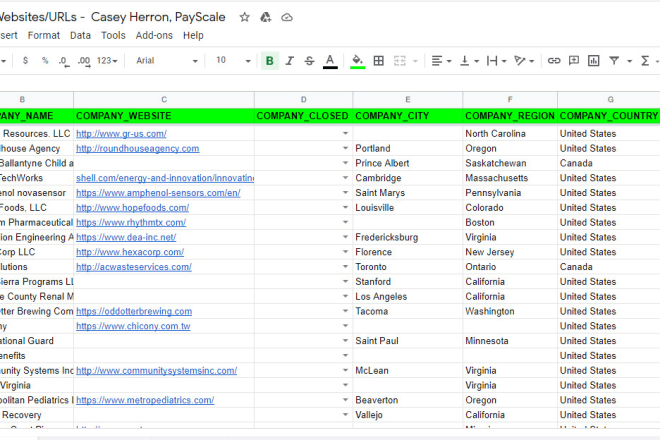The image size is (660, 440).
Task: Select the COMPANY_REGION header cell
Action: (x=510, y=116)
